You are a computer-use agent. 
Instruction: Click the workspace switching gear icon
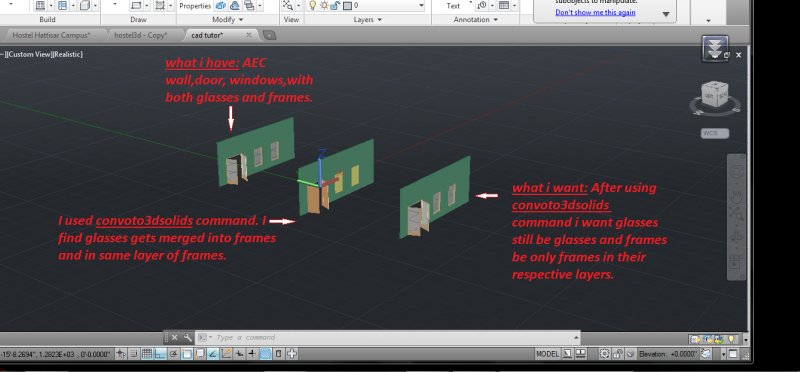click(605, 354)
